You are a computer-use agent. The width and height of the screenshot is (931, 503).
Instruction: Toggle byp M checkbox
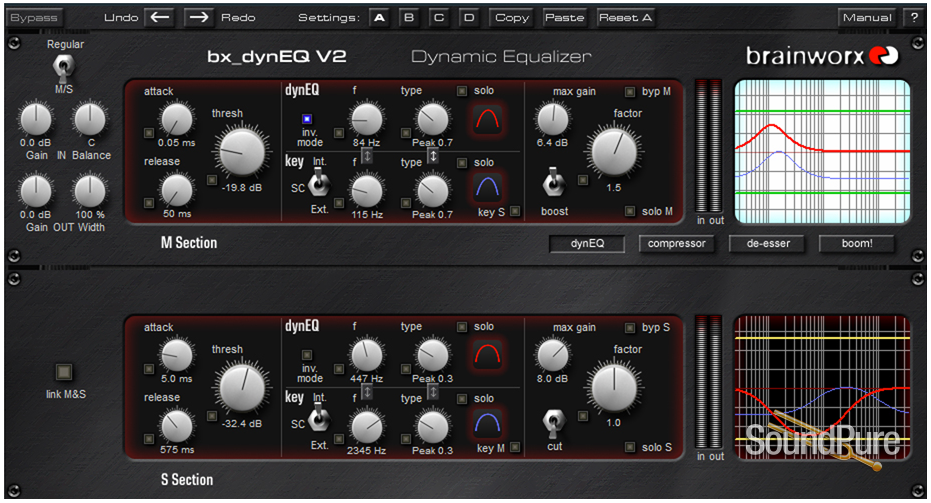(630, 91)
